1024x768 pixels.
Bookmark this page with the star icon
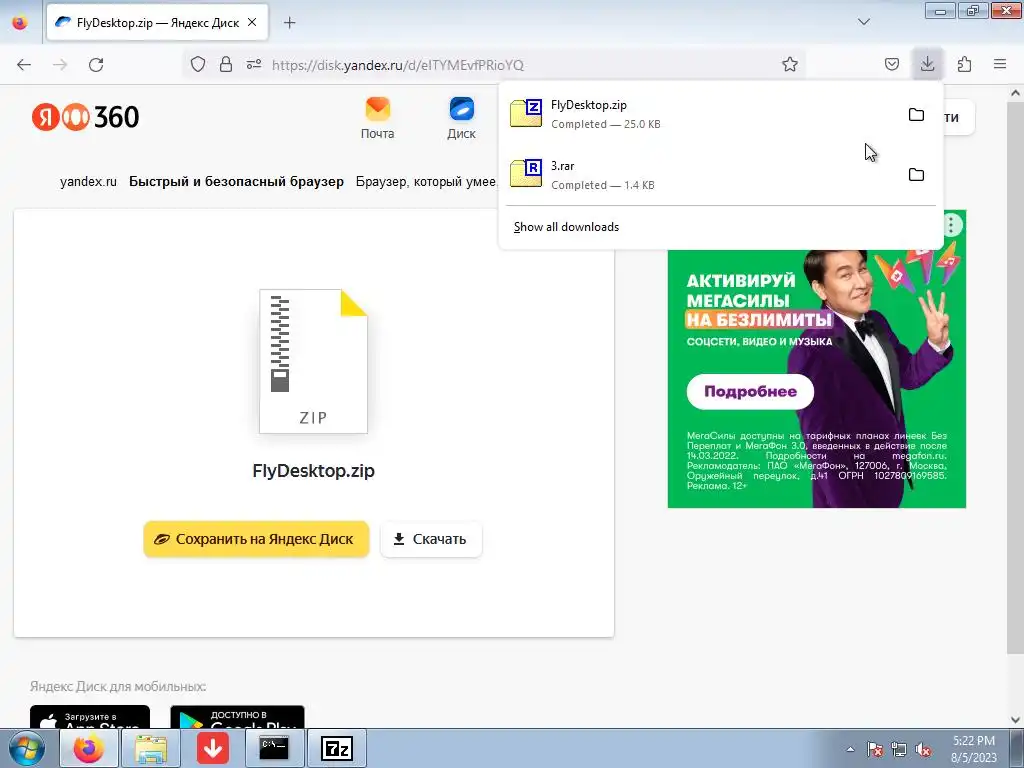[790, 64]
